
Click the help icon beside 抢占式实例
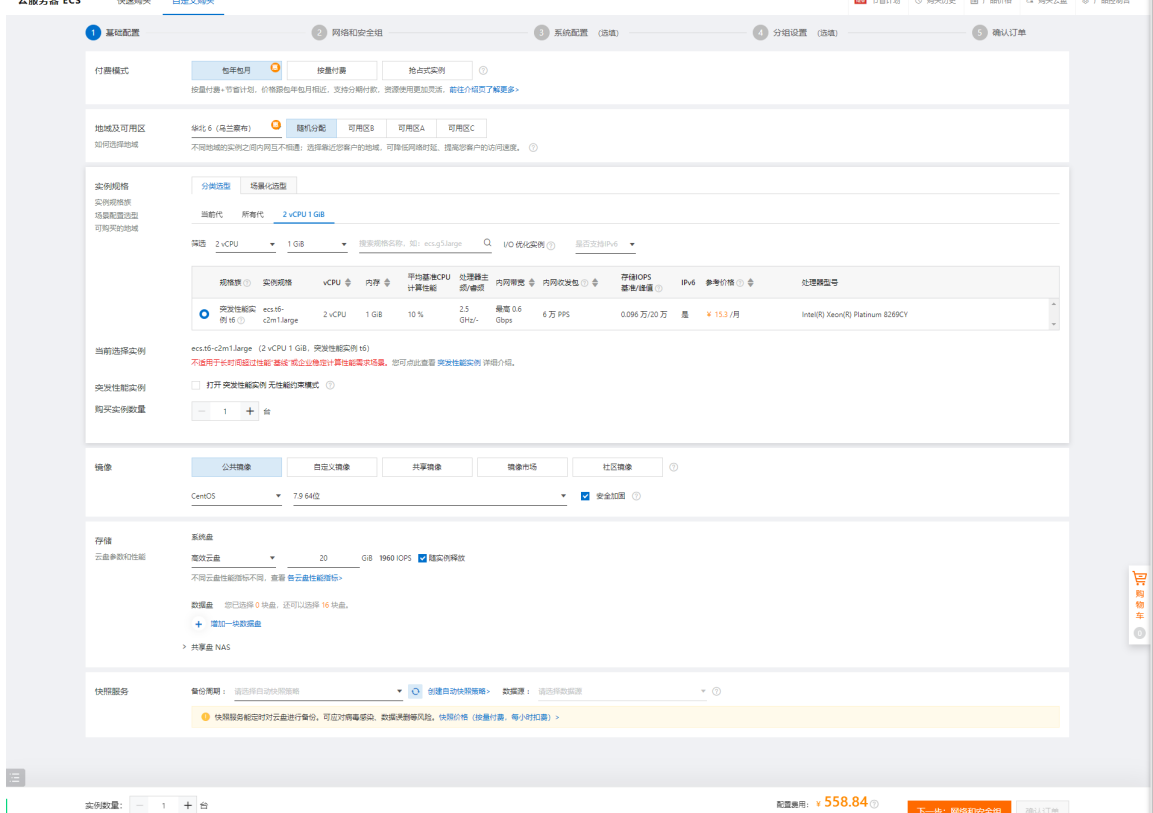(483, 71)
